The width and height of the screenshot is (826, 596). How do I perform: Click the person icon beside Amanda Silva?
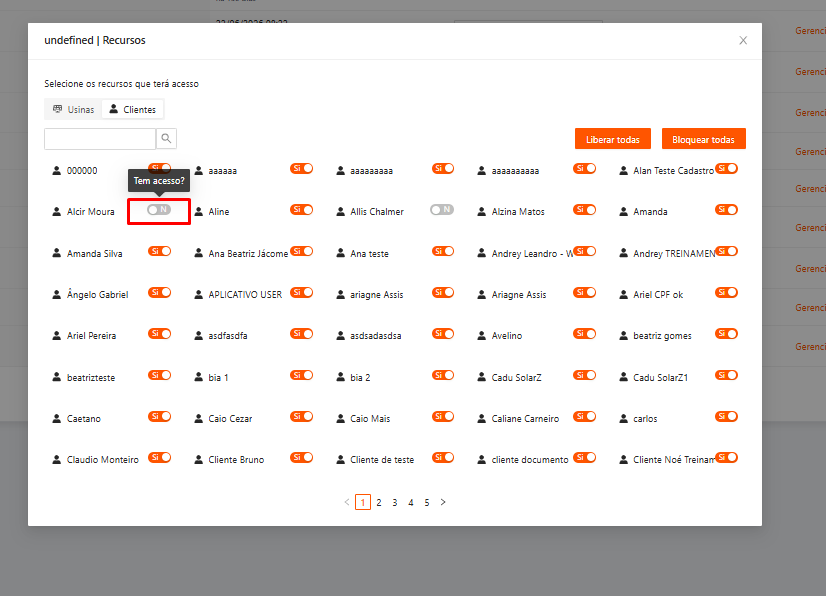click(56, 253)
